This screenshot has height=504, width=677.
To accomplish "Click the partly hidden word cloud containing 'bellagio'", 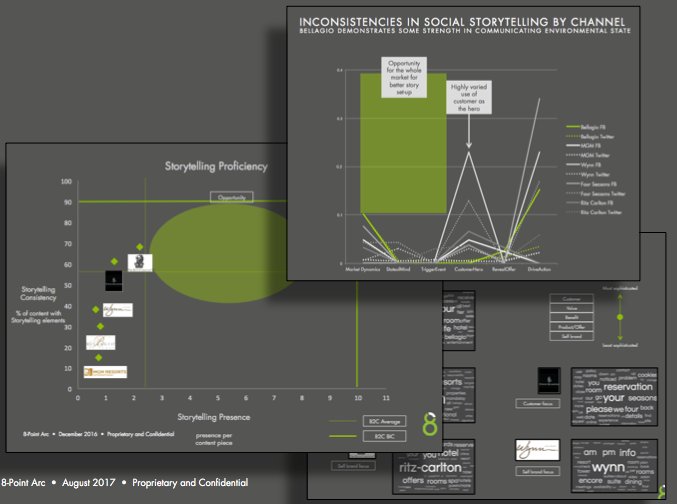I will pyautogui.click(x=459, y=320).
